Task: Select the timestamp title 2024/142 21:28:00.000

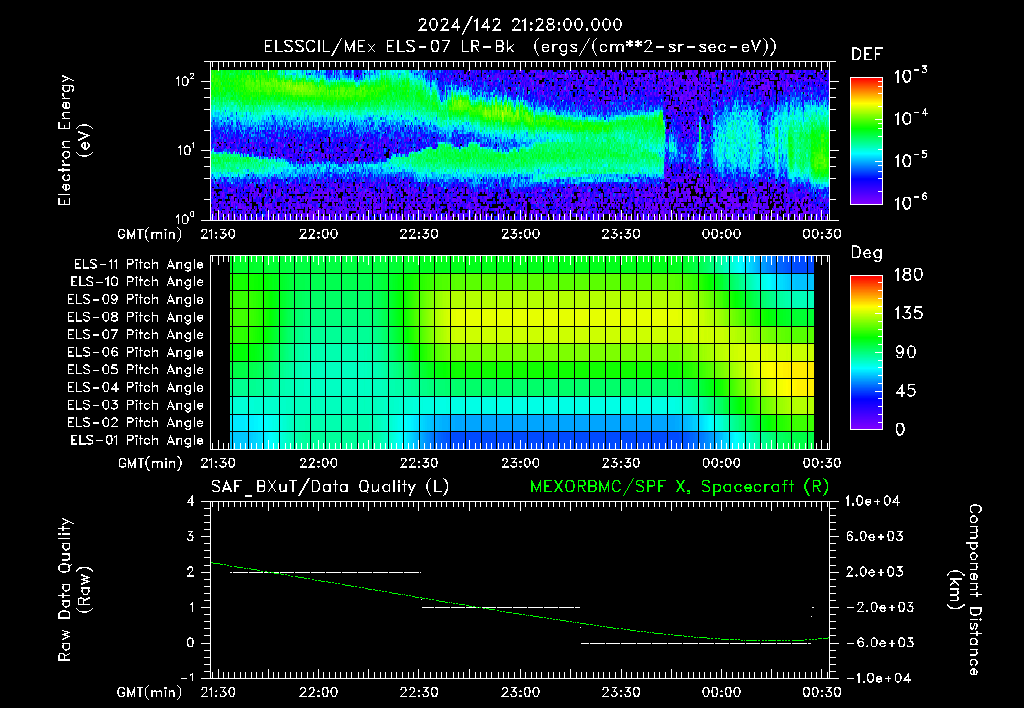Action: 520,25
